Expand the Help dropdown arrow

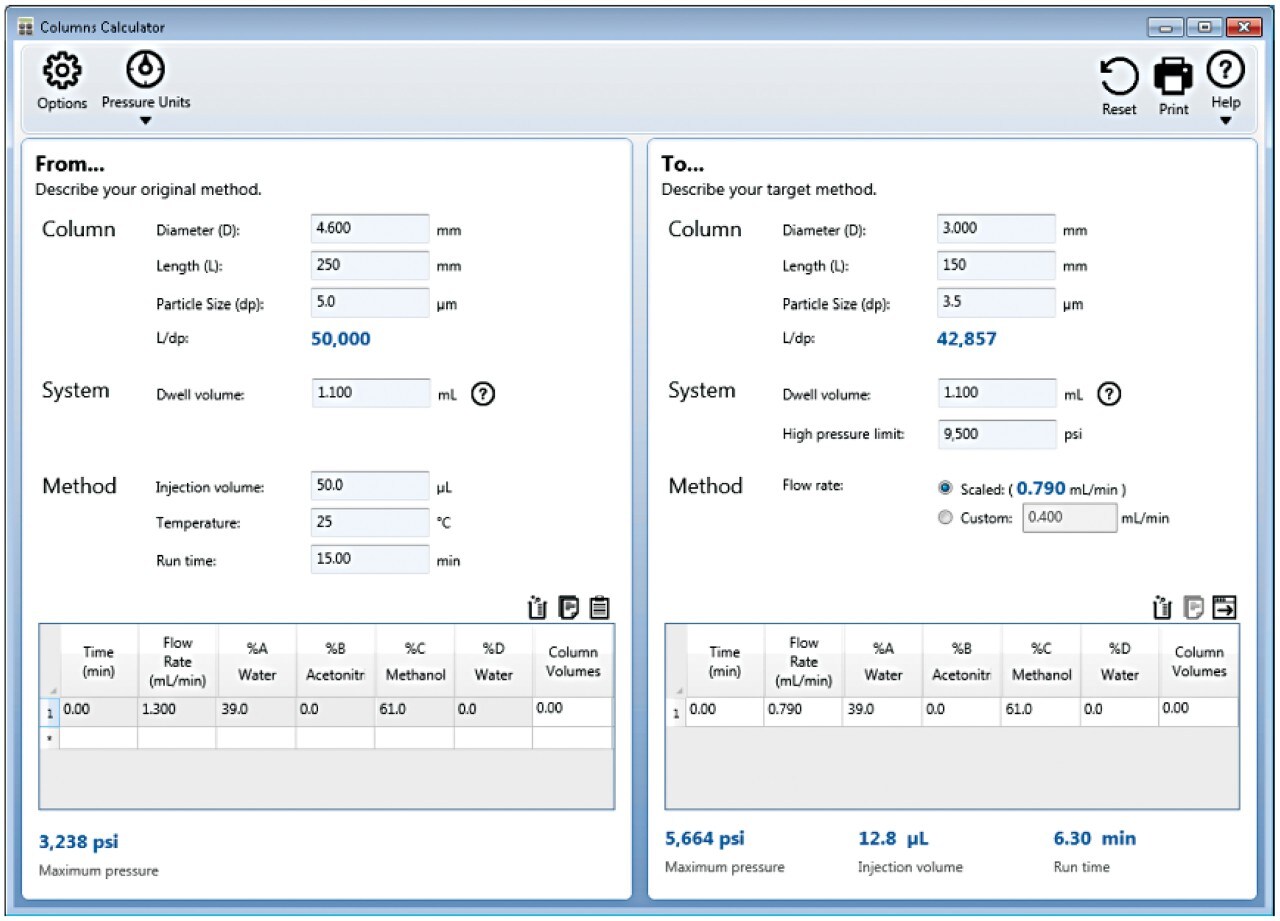(1225, 121)
